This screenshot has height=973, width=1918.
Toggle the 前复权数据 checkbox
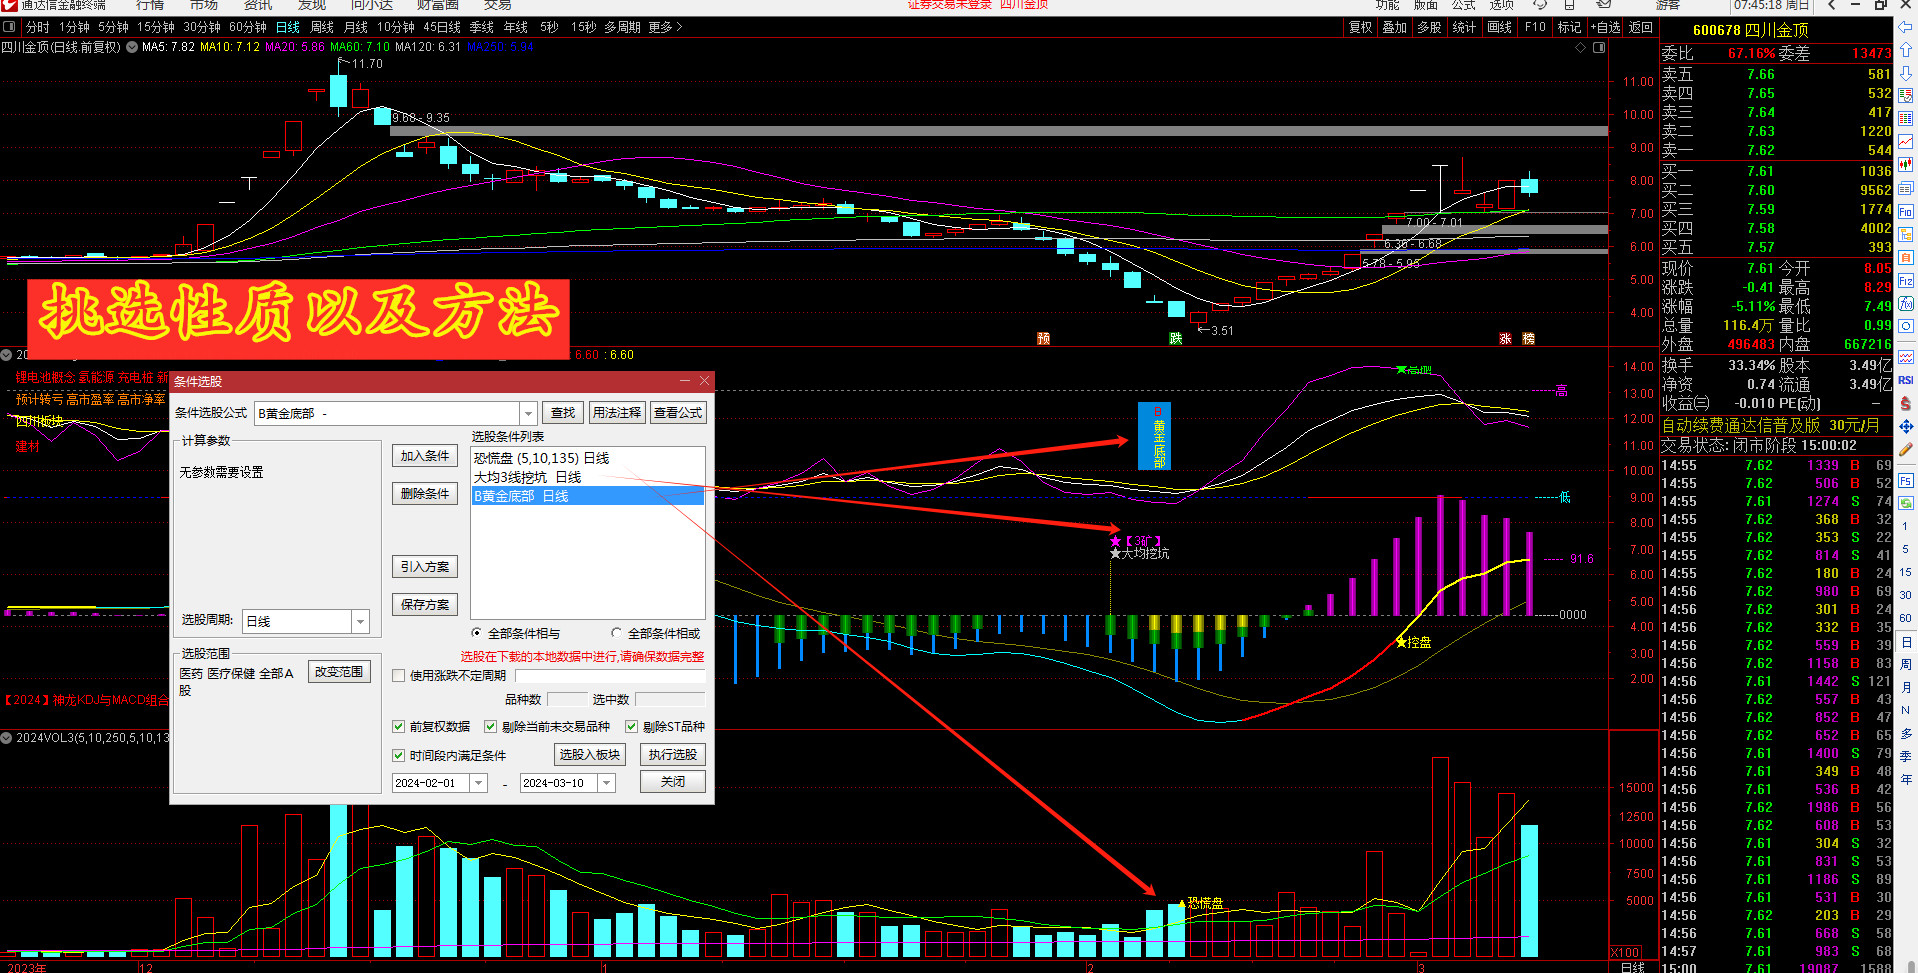tap(399, 727)
